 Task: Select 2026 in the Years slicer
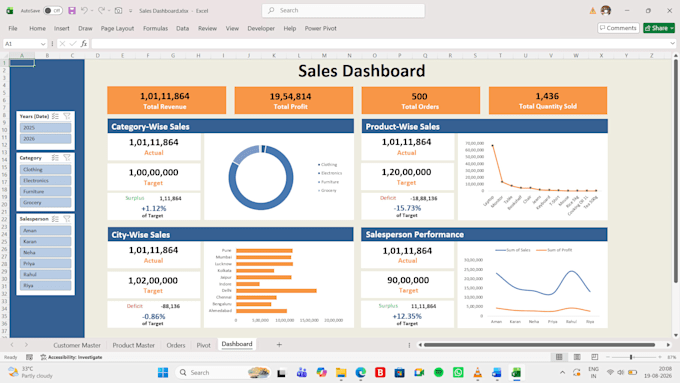pos(45,139)
